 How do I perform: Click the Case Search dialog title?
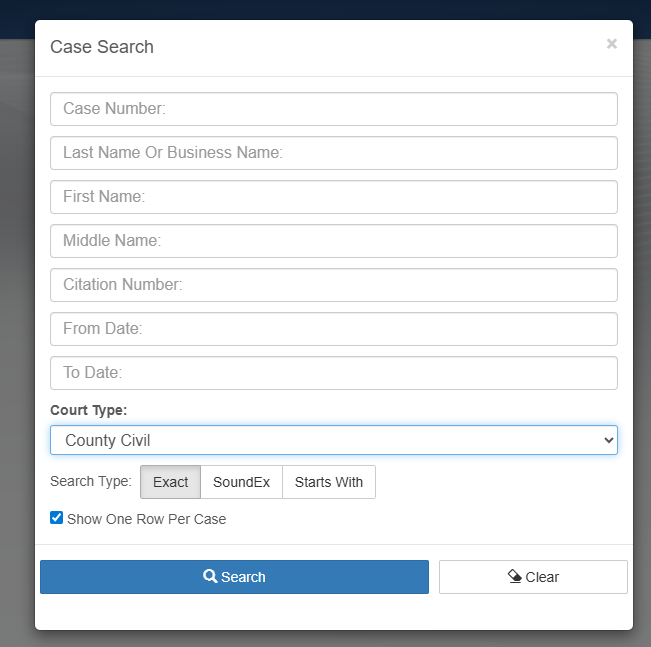click(102, 47)
